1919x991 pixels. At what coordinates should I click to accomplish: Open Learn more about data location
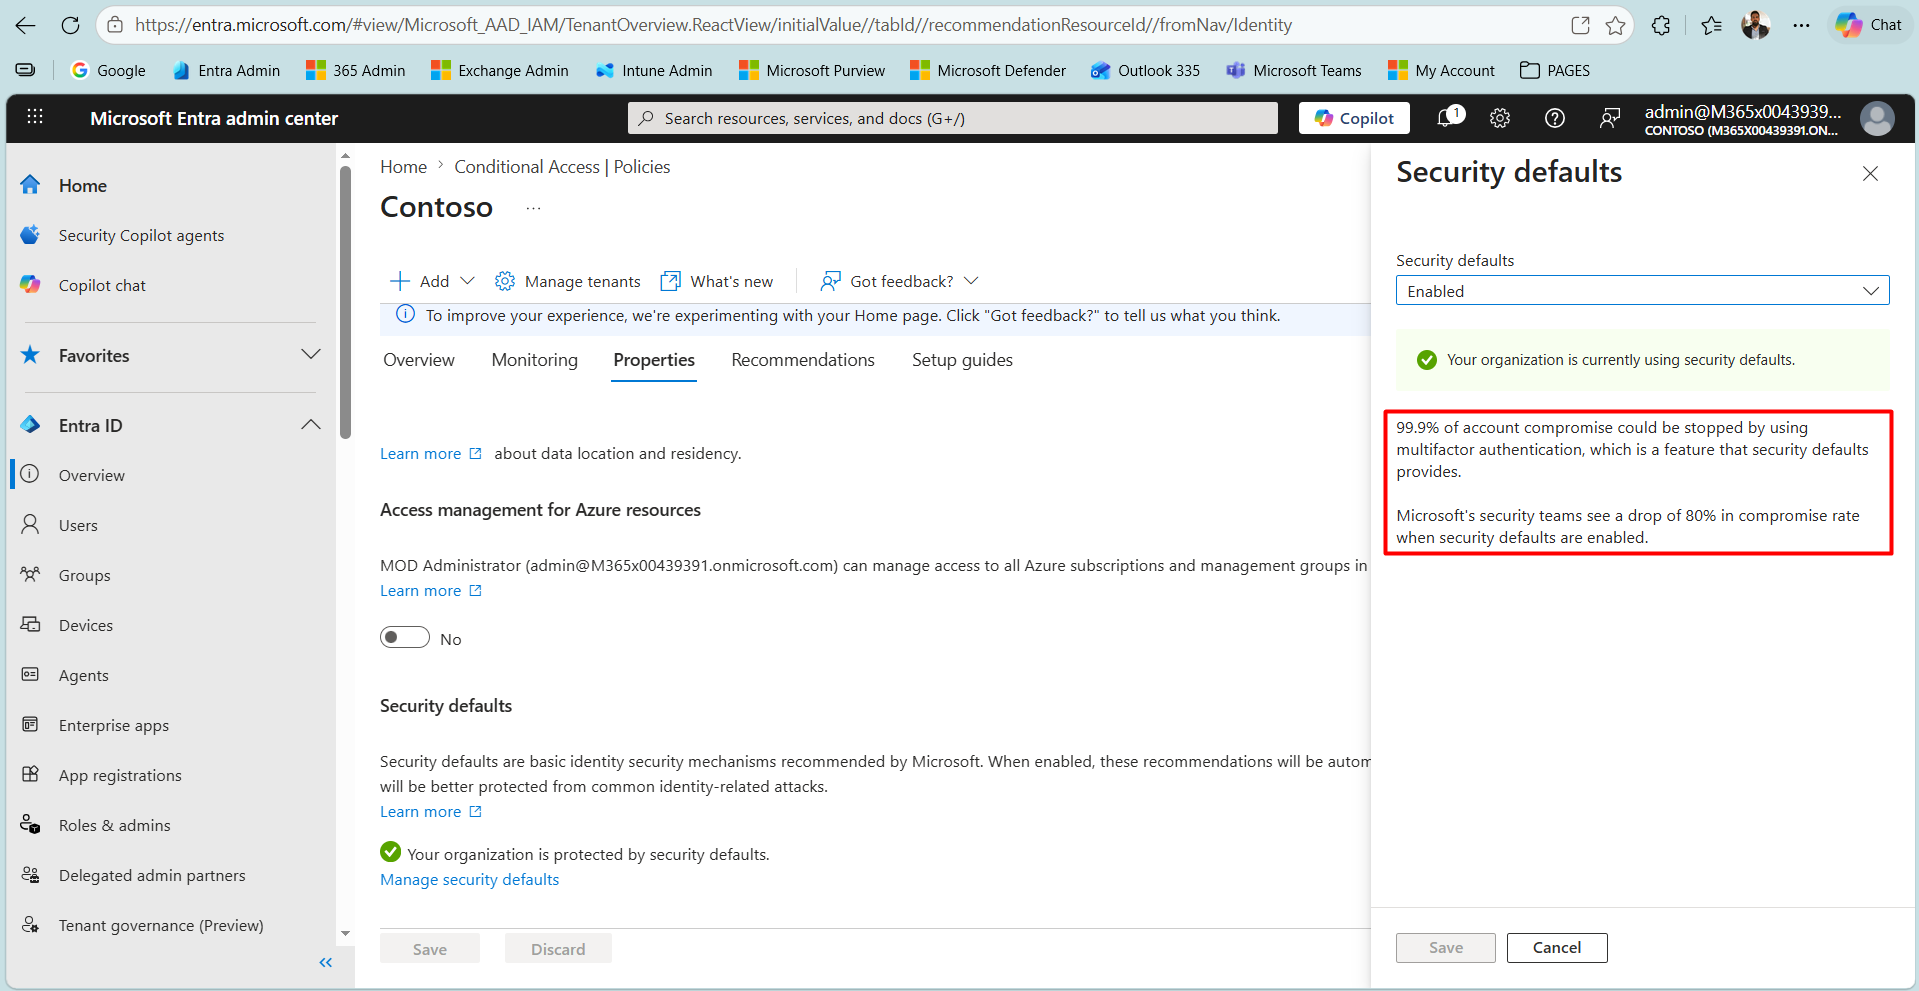click(431, 454)
